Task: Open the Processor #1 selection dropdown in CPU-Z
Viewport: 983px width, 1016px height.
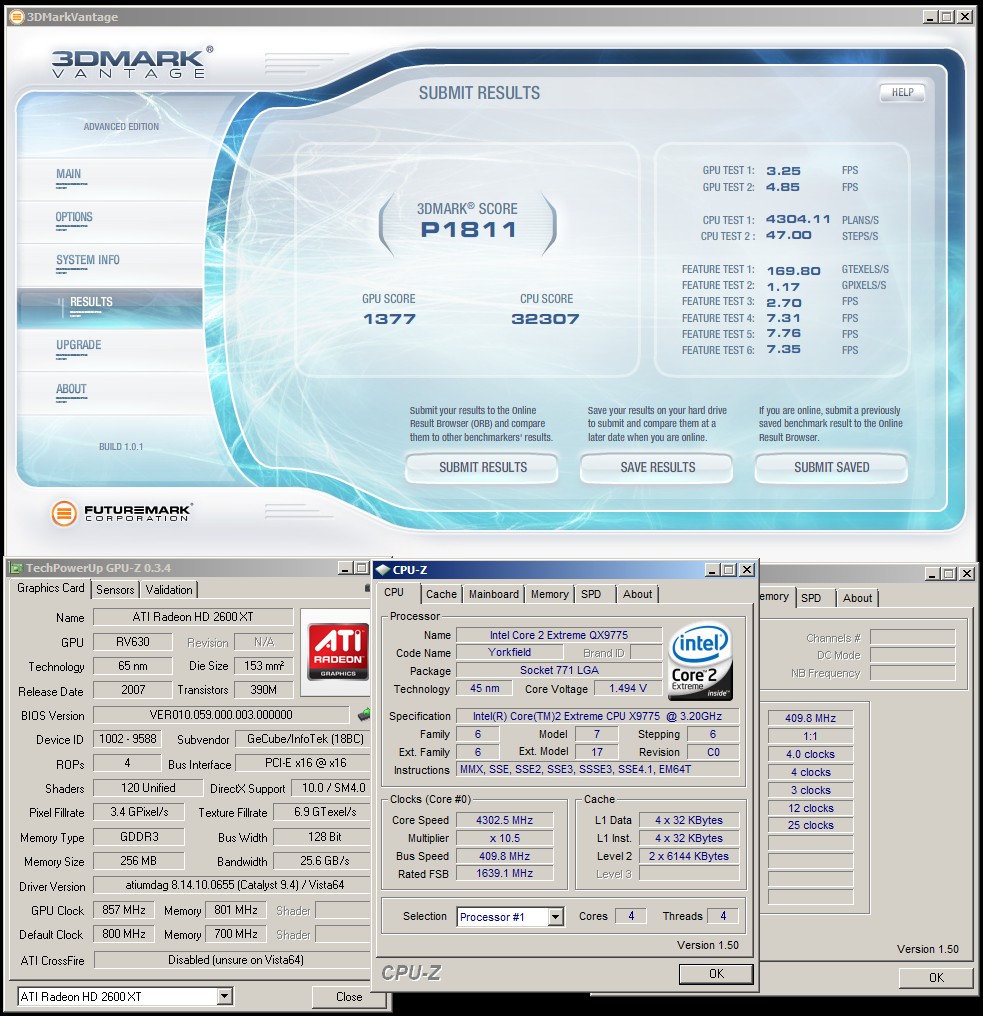Action: click(555, 916)
